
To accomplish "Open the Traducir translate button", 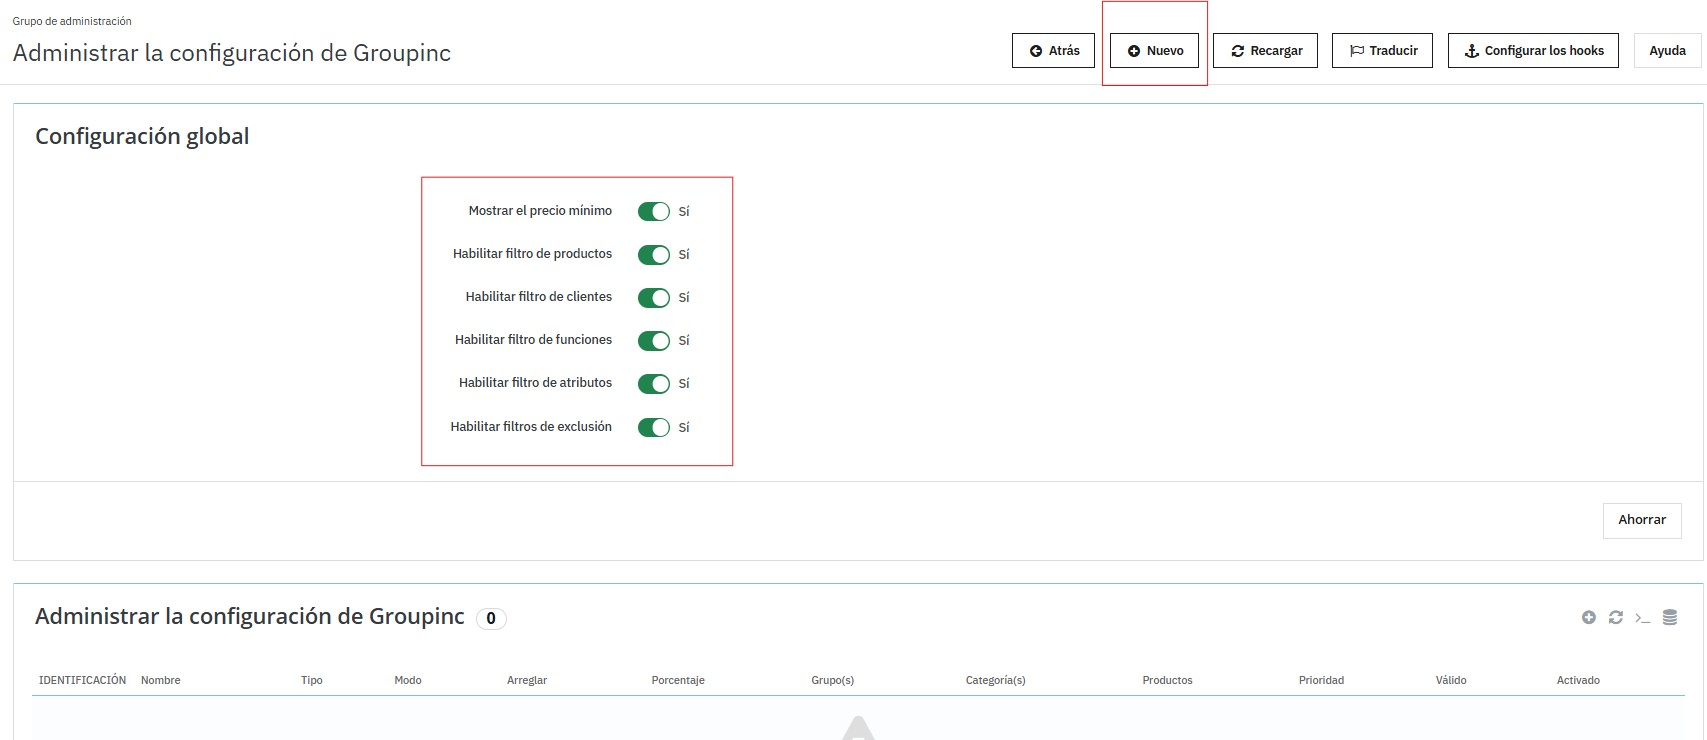I will (x=1382, y=51).
